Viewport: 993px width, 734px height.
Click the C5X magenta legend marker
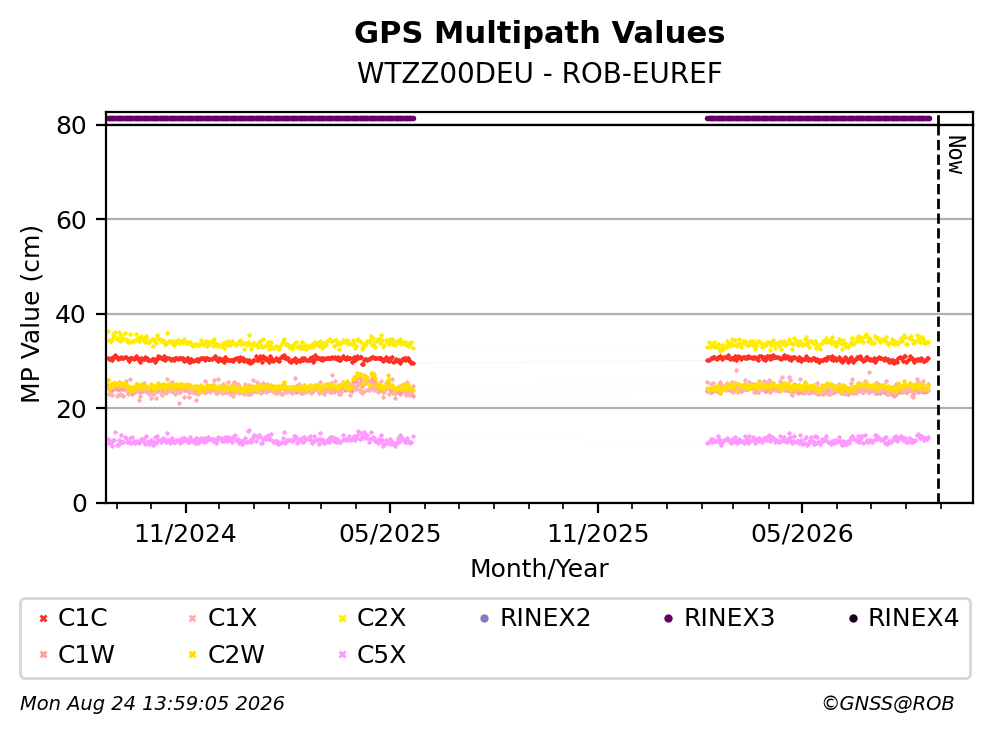pos(343,654)
